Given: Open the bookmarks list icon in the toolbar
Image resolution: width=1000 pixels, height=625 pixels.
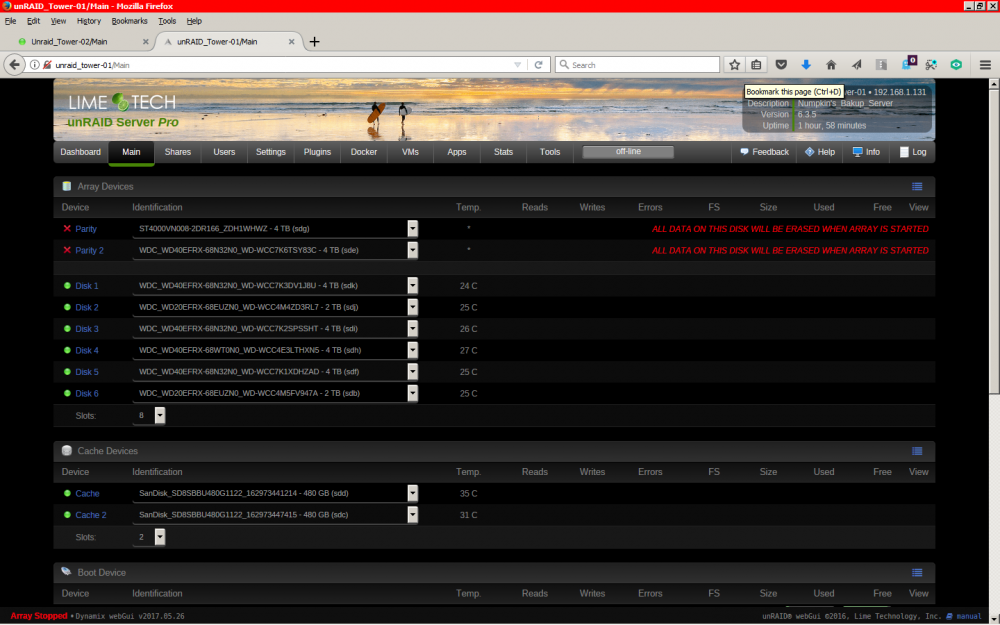Looking at the screenshot, I should tap(756, 64).
